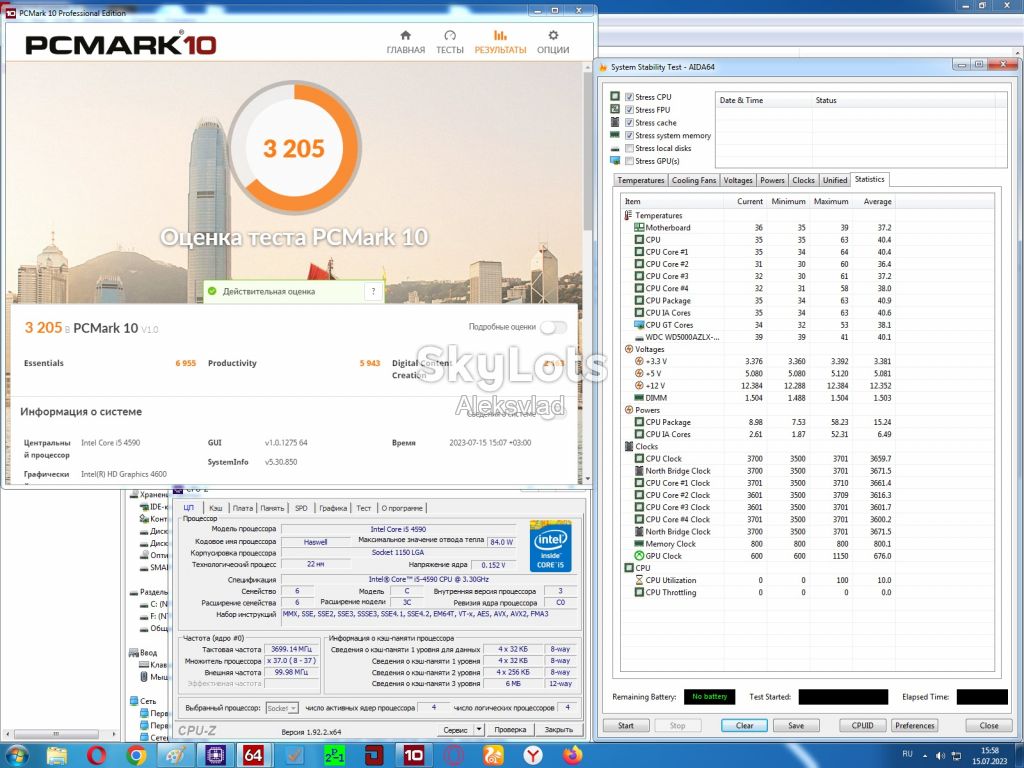This screenshot has height=768, width=1024.
Task: Open Выбранный процессор Socket combo box
Action: (282, 708)
